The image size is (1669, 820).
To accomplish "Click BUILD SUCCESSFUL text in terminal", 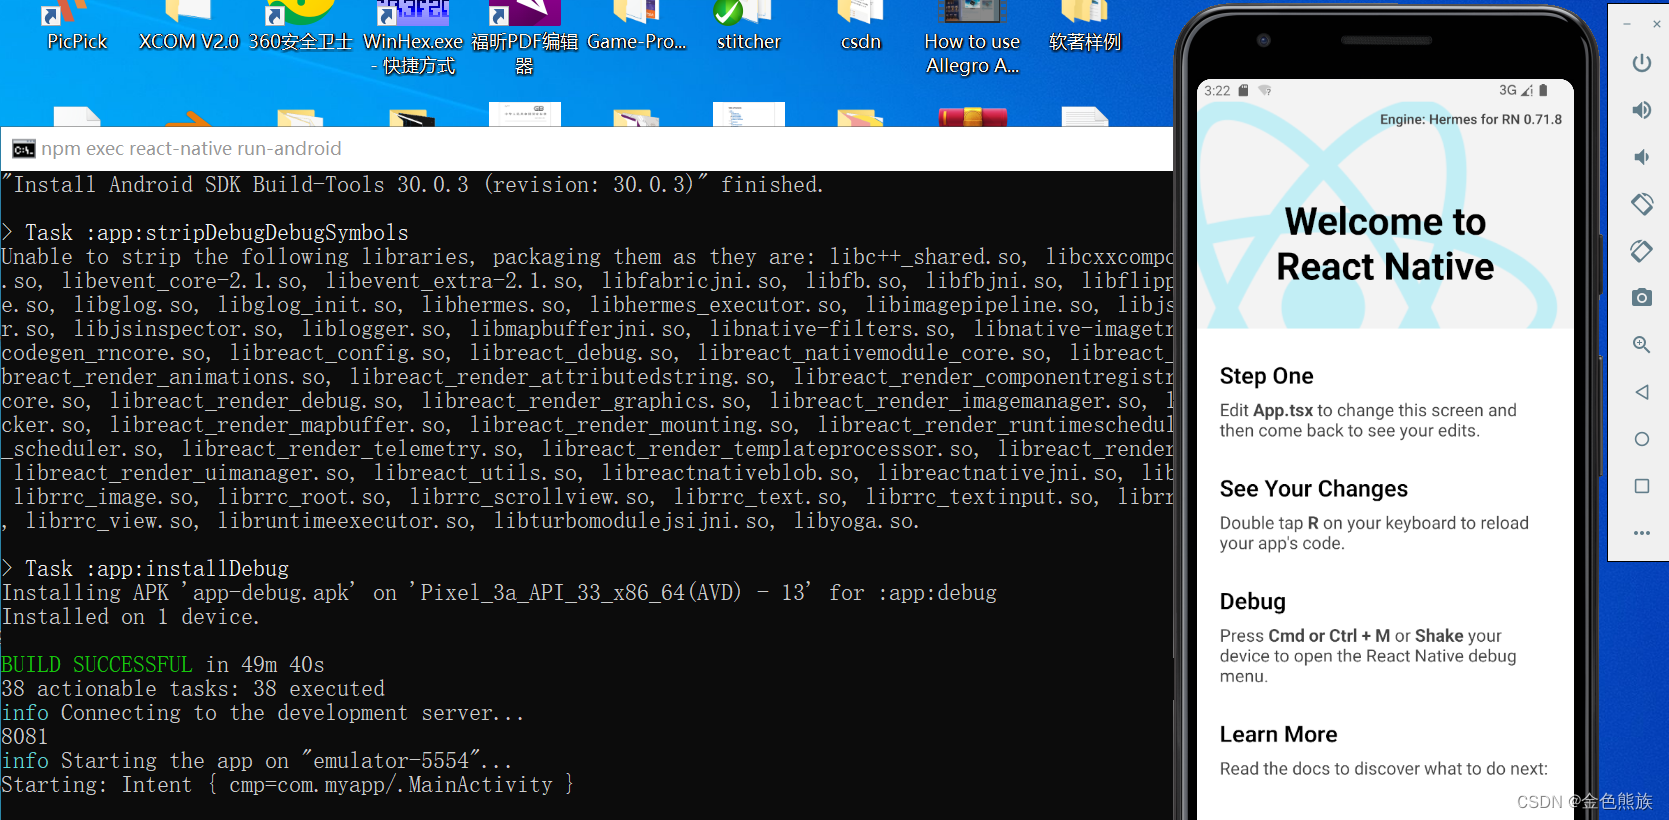I will click(x=96, y=665).
